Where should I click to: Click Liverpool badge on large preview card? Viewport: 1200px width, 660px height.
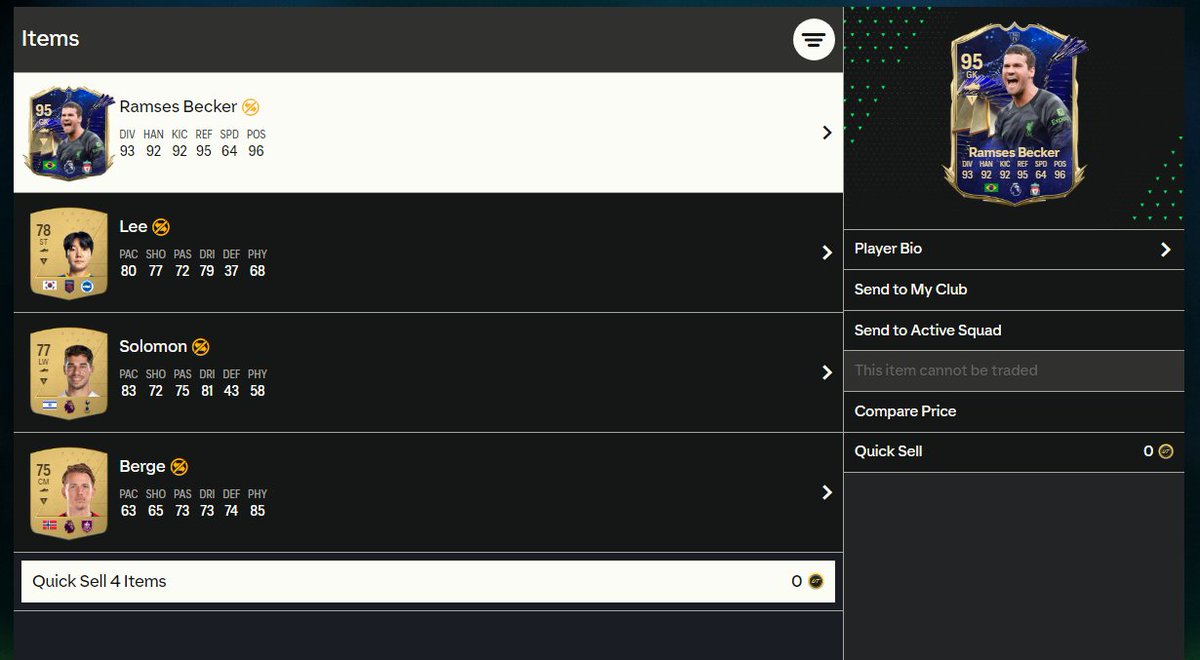point(1037,188)
